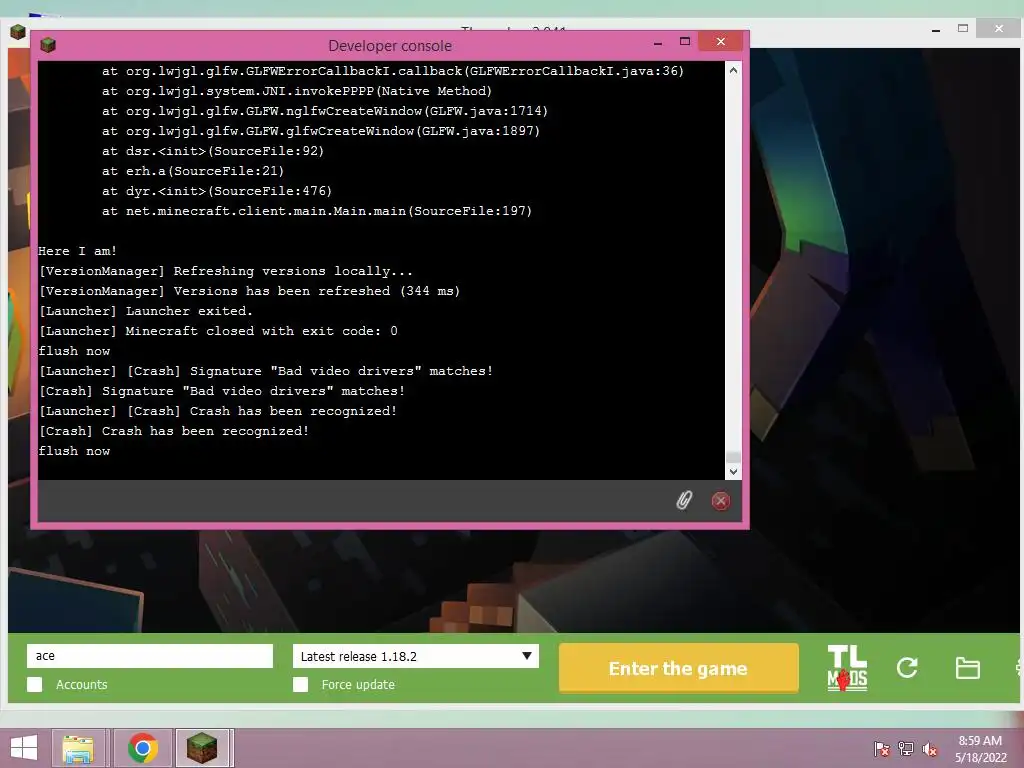Click '[Launcher] Launcher exited.' console line
Viewport: 1024px width, 768px height.
tap(145, 311)
